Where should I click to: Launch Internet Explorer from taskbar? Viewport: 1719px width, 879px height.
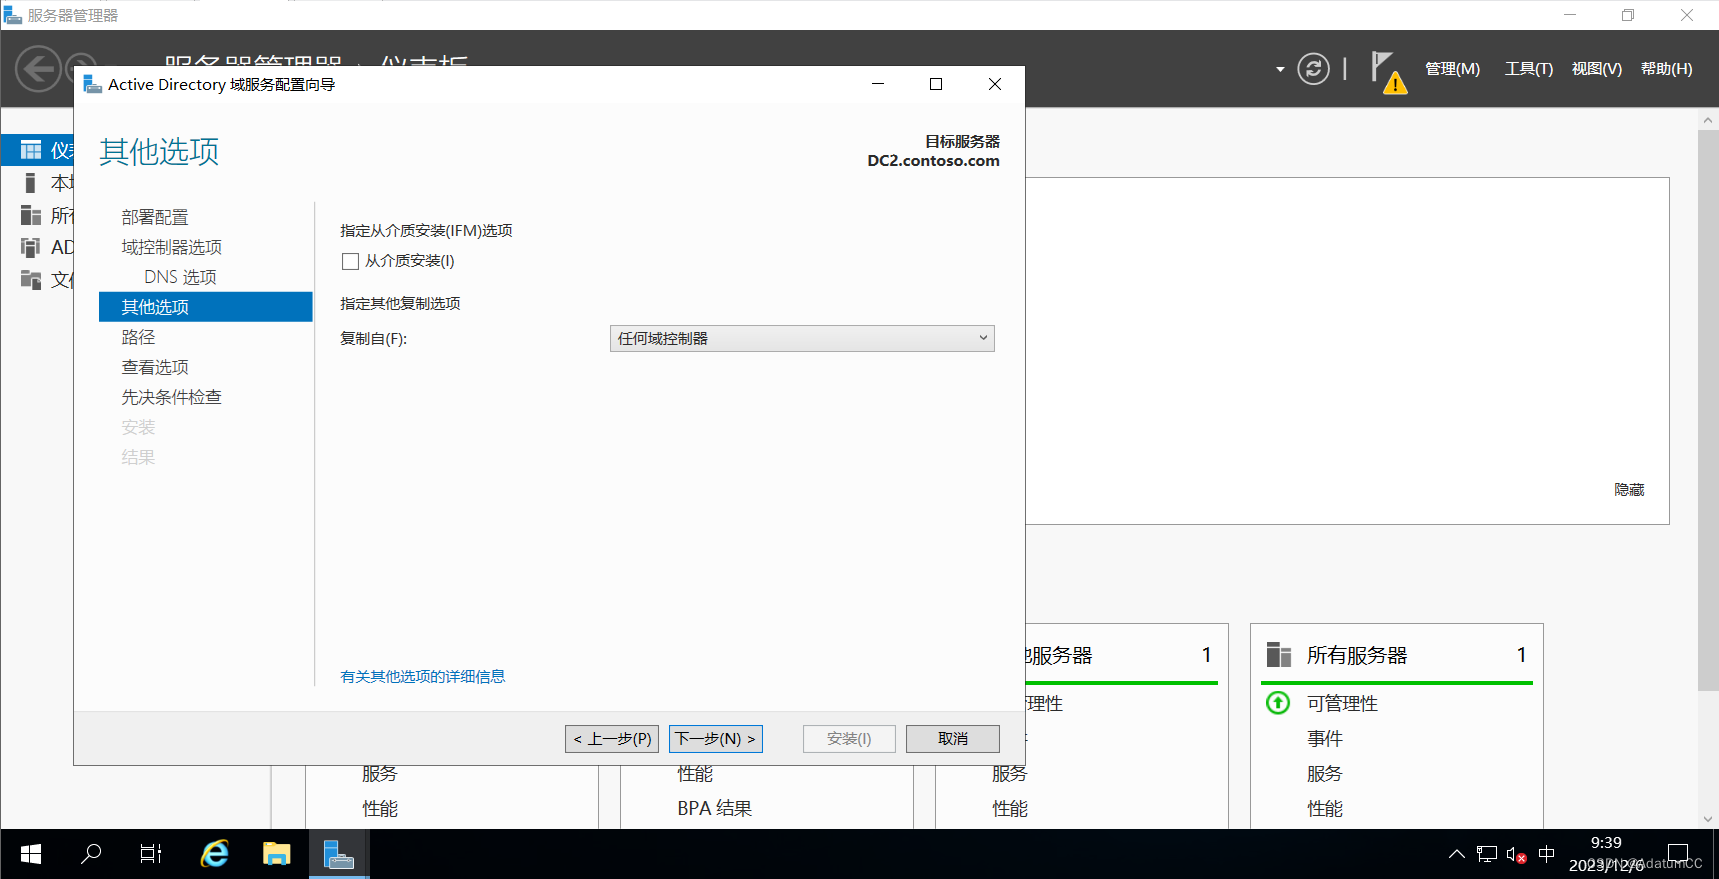[214, 854]
